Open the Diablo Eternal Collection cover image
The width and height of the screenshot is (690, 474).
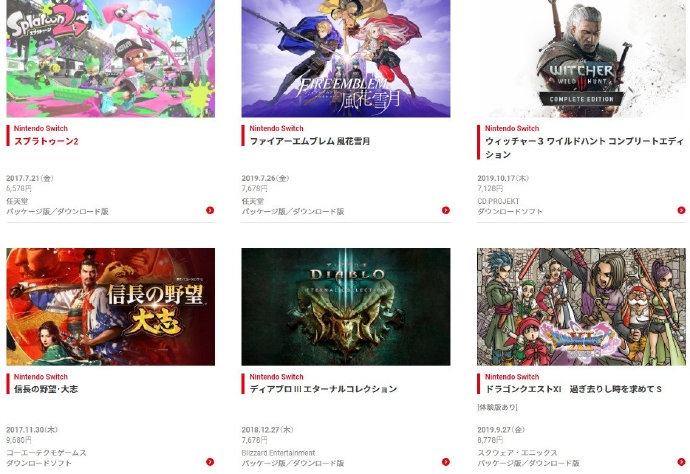346,307
